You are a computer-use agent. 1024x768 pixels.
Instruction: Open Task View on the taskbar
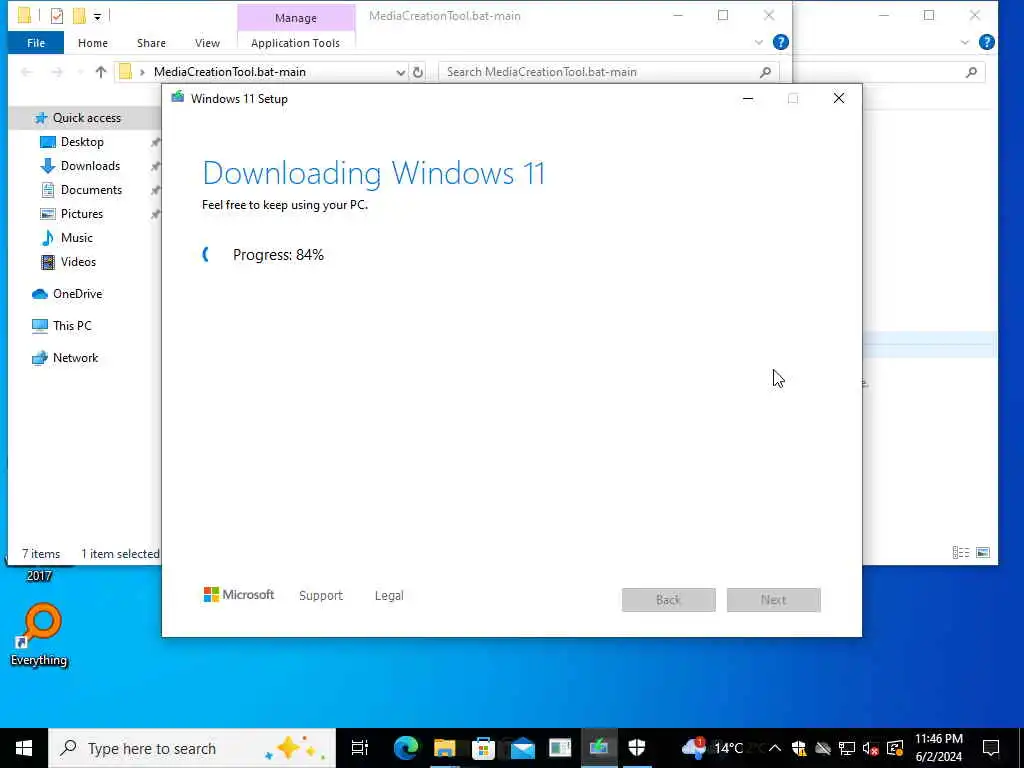pyautogui.click(x=360, y=748)
